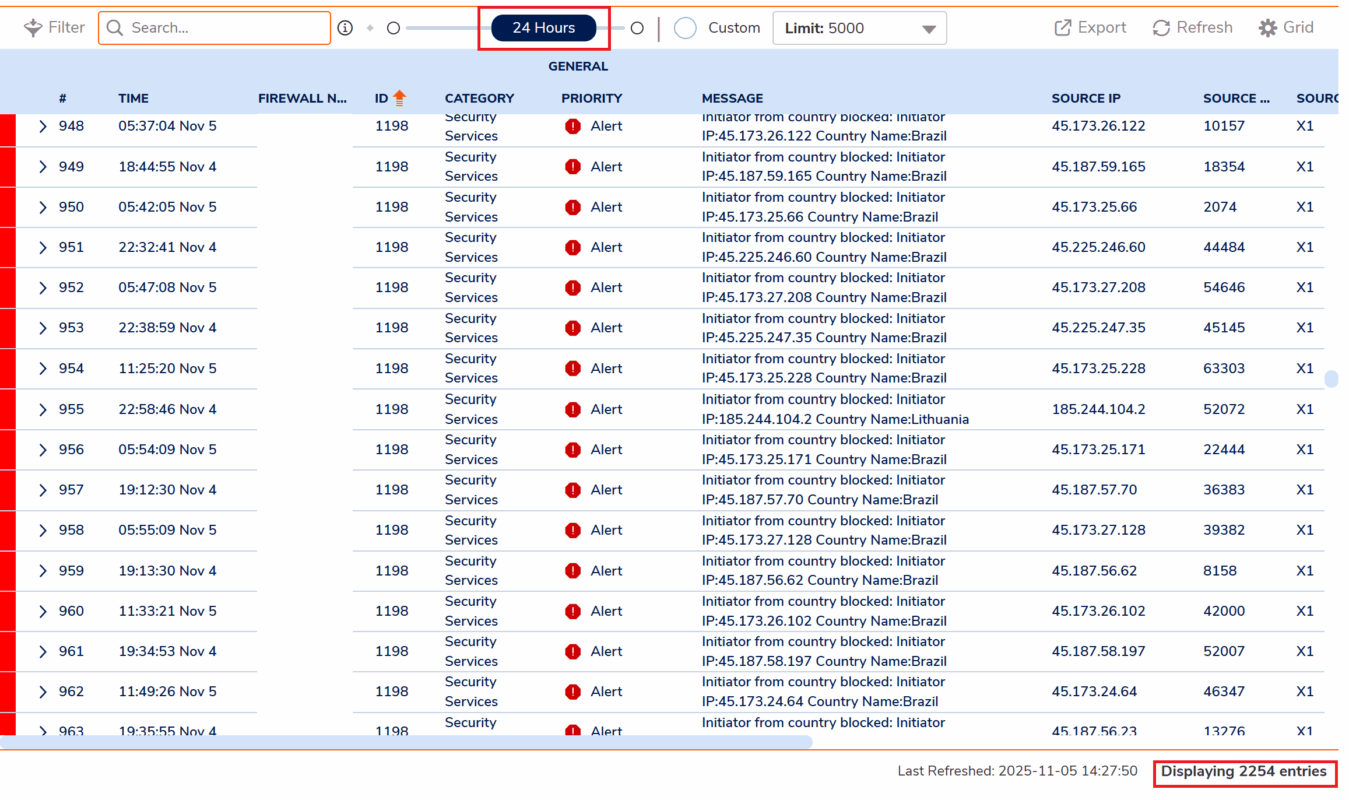Click the search info icon

point(345,28)
